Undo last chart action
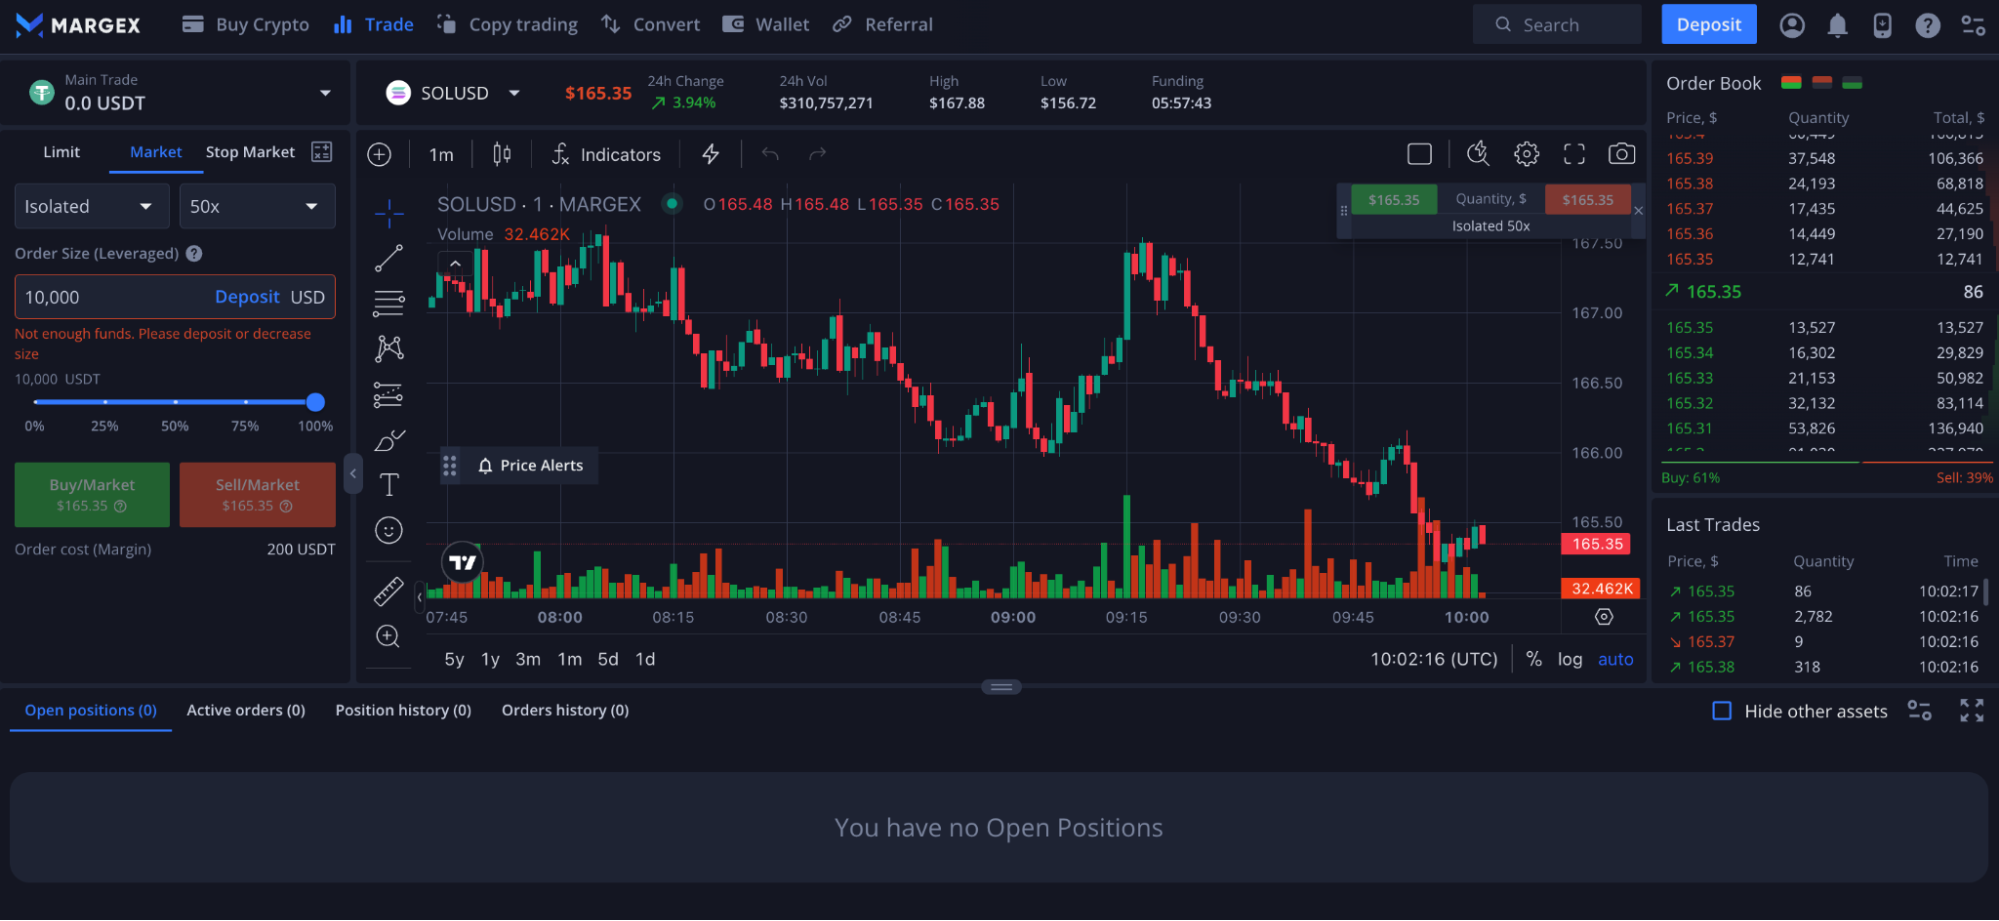The width and height of the screenshot is (1999, 921). [770, 154]
